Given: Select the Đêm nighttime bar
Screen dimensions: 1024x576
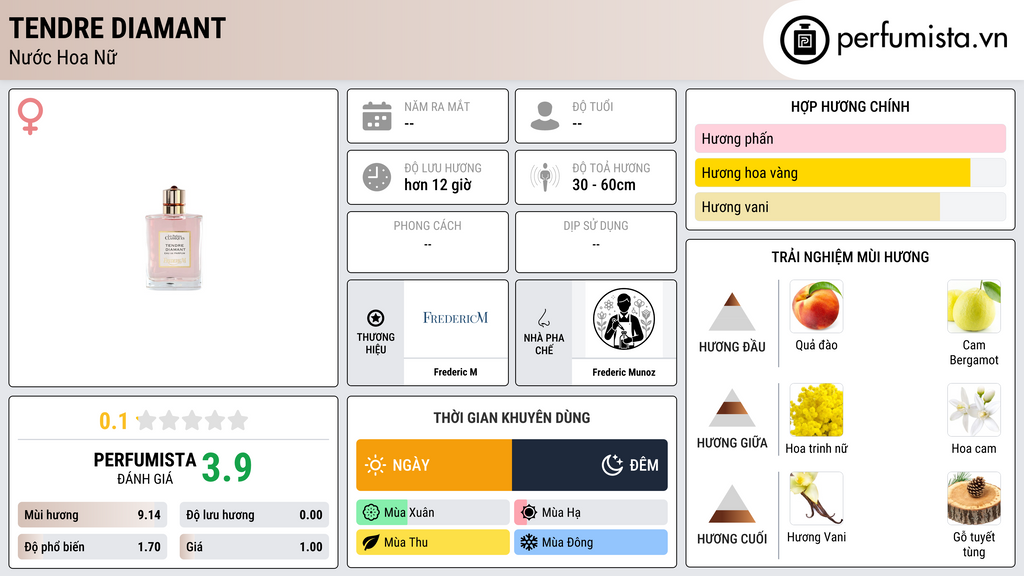Looking at the screenshot, I should point(590,465).
